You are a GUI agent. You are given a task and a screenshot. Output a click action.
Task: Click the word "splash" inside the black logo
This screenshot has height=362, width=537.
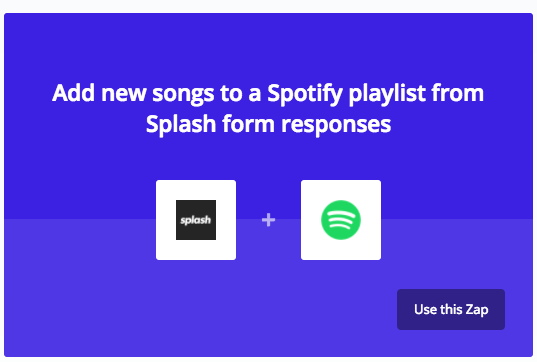[x=196, y=220]
